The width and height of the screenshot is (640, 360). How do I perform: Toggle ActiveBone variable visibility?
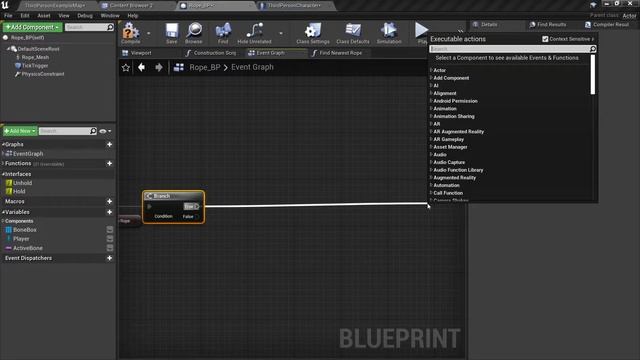tap(110, 248)
